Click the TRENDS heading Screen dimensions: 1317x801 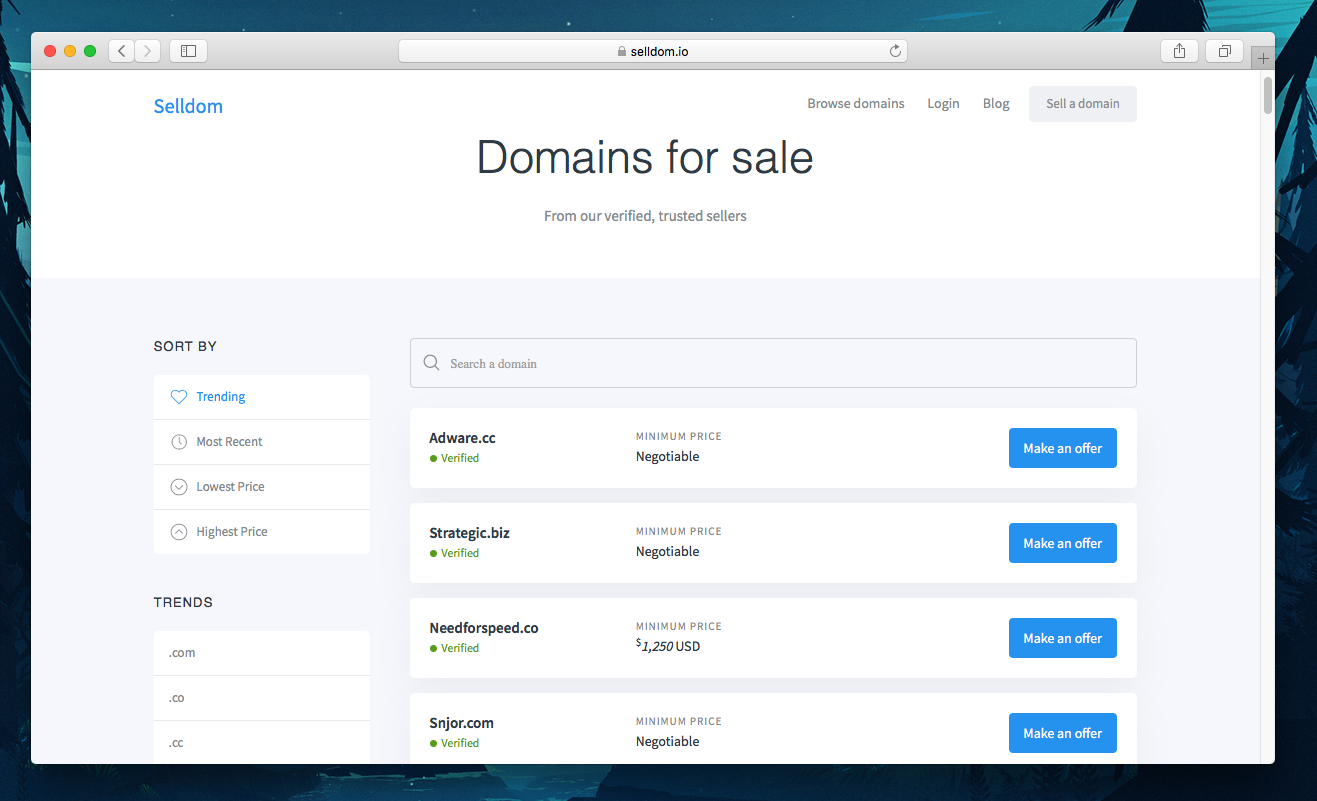tap(183, 602)
